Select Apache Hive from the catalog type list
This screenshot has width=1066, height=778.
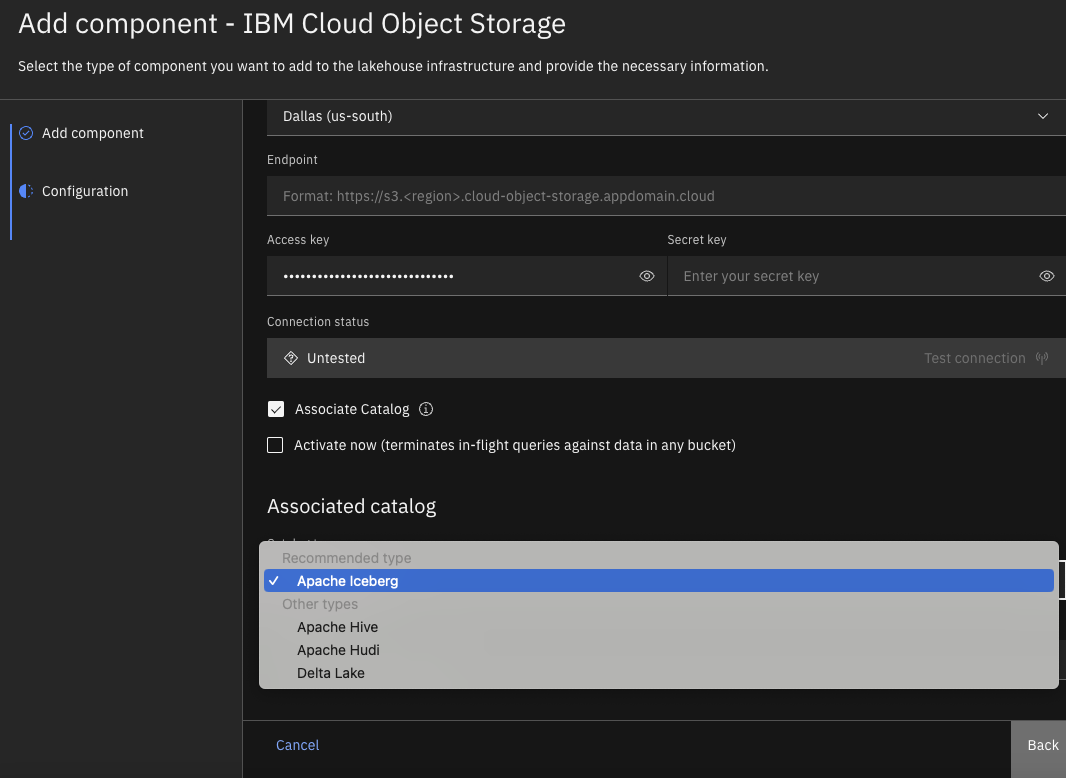[337, 627]
